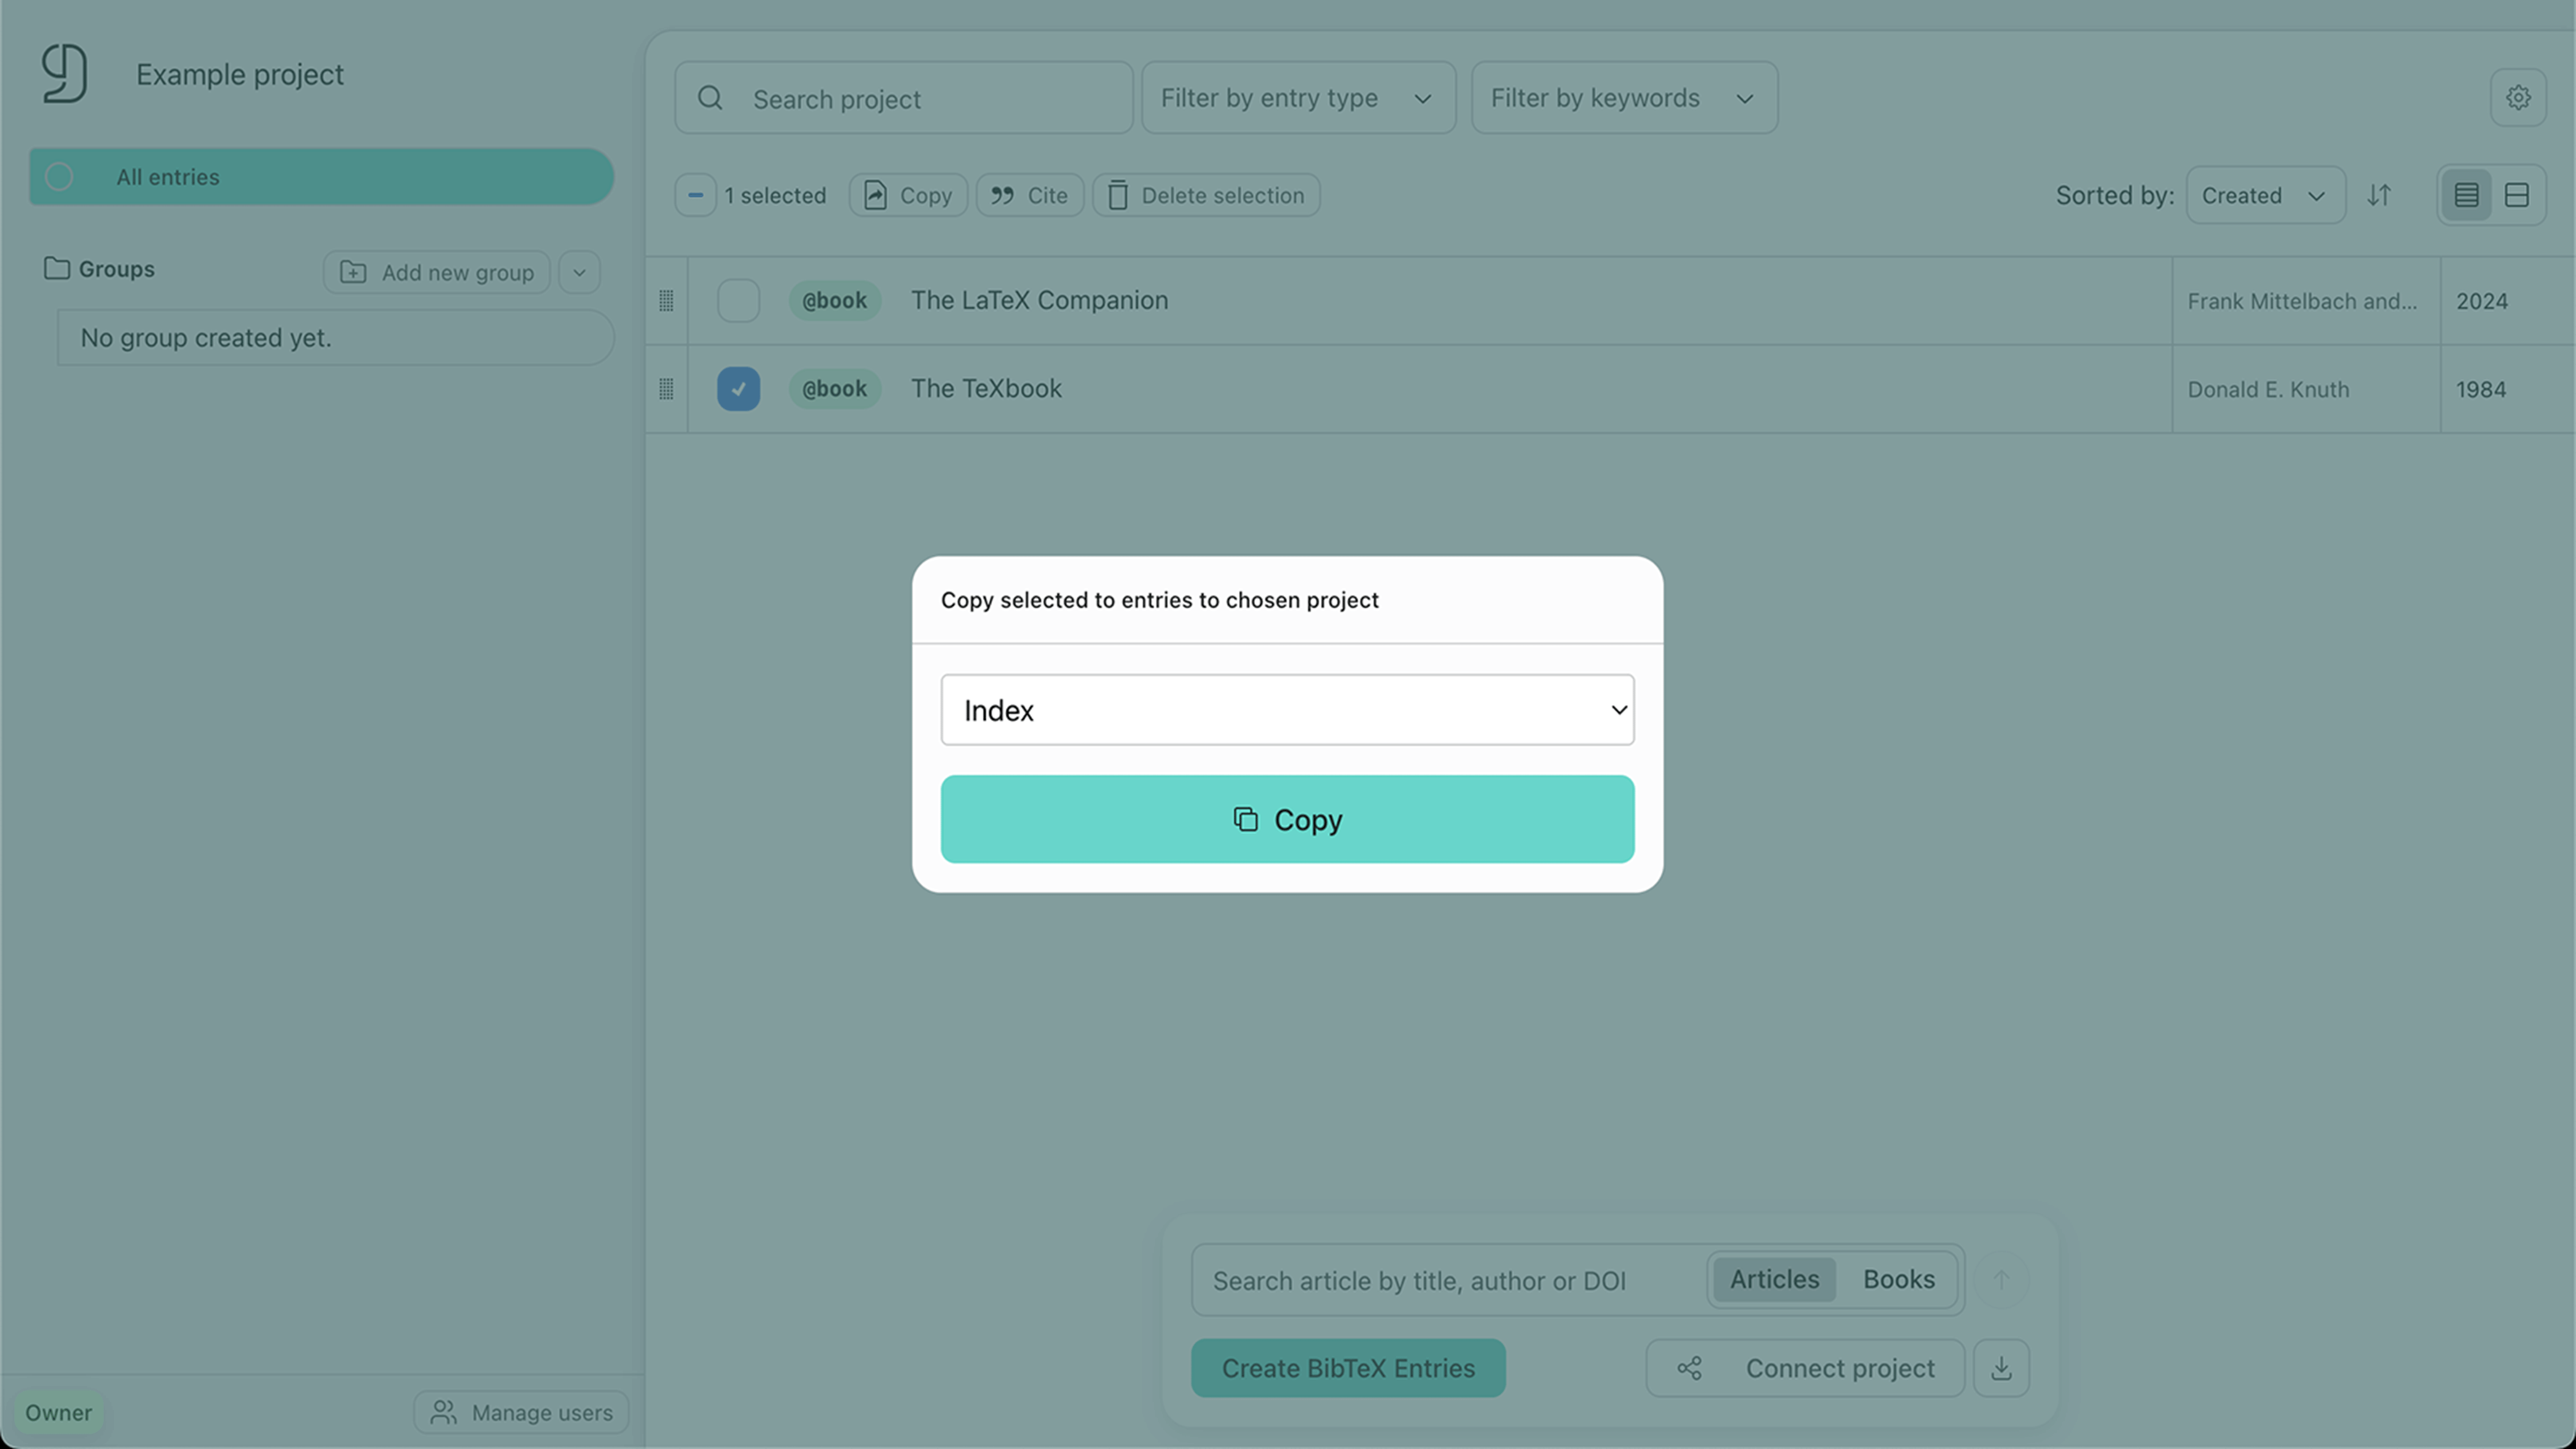Viewport: 2576px width, 1449px height.
Task: Deselect all via the minus checkbox
Action: (695, 195)
